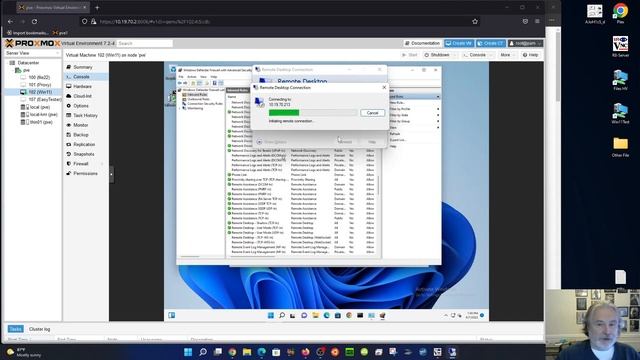
Task: Select VM 100 in the resource tree
Action: 39,77
